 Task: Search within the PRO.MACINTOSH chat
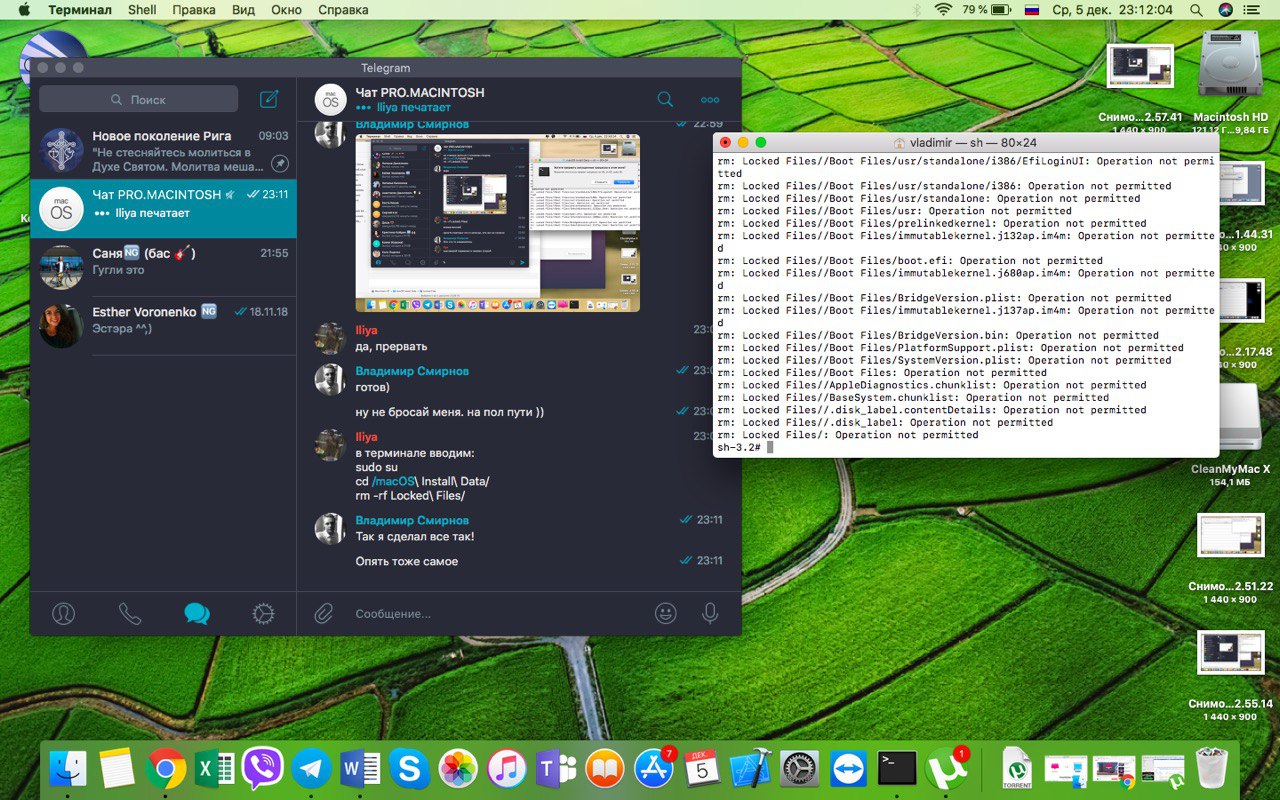pos(665,99)
